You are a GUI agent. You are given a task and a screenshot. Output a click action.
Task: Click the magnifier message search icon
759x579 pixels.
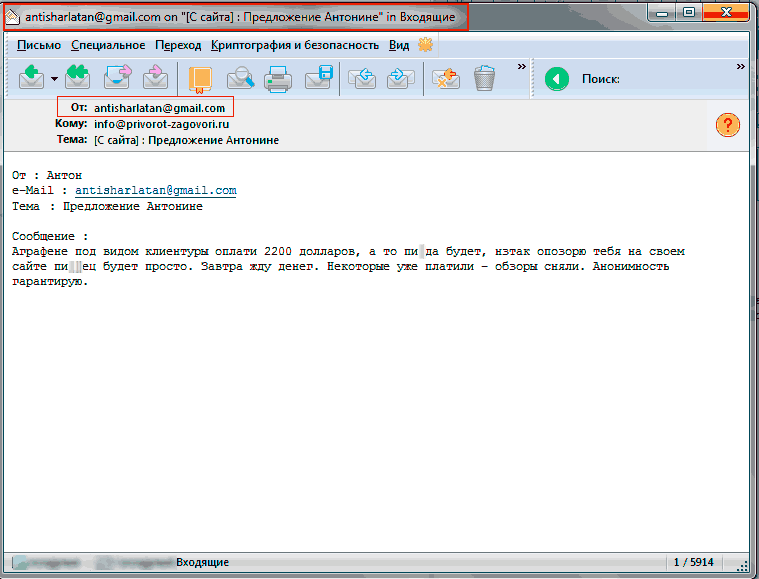coord(240,77)
